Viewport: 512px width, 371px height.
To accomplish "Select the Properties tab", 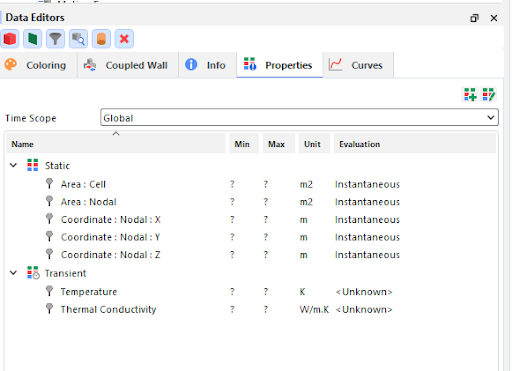I will pyautogui.click(x=280, y=65).
